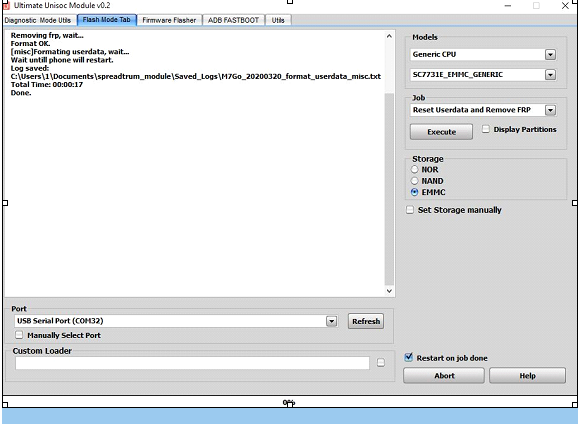Viewport: 584px width, 427px height.
Task: Click the log panel scrollbar thumb
Action: [x=389, y=189]
